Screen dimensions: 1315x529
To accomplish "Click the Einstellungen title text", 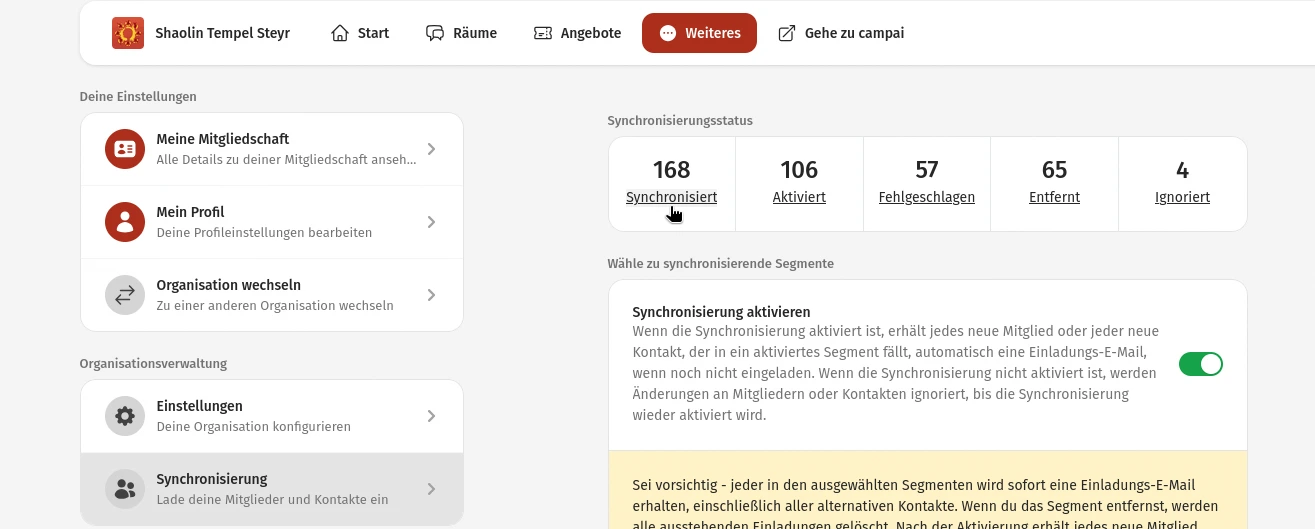I will click(200, 406).
